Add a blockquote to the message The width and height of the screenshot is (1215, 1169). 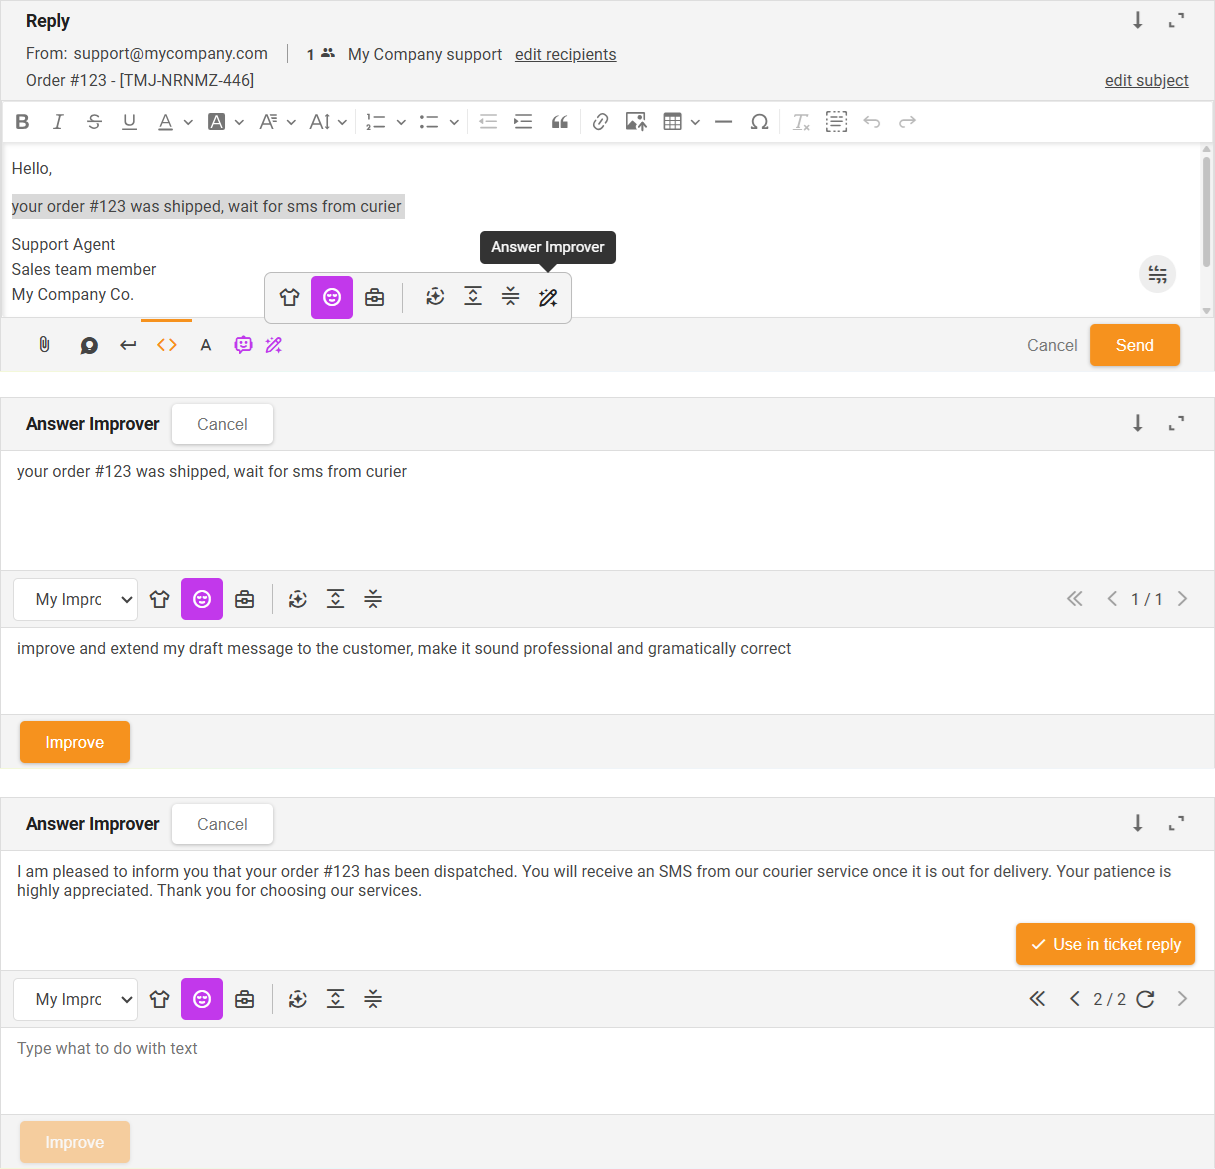click(x=559, y=121)
